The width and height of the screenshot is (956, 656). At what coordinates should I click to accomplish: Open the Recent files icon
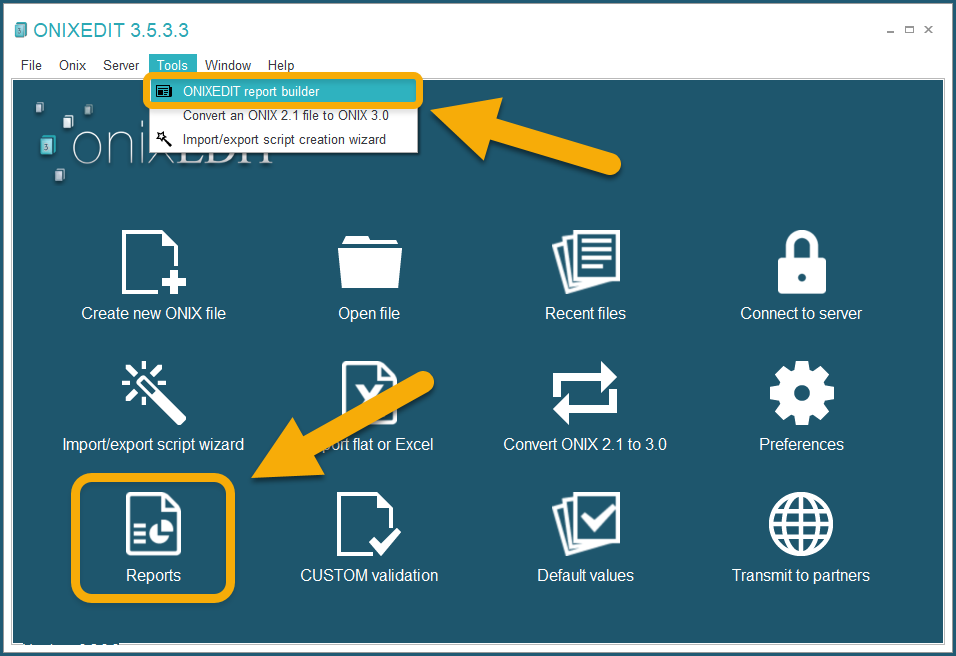point(585,262)
